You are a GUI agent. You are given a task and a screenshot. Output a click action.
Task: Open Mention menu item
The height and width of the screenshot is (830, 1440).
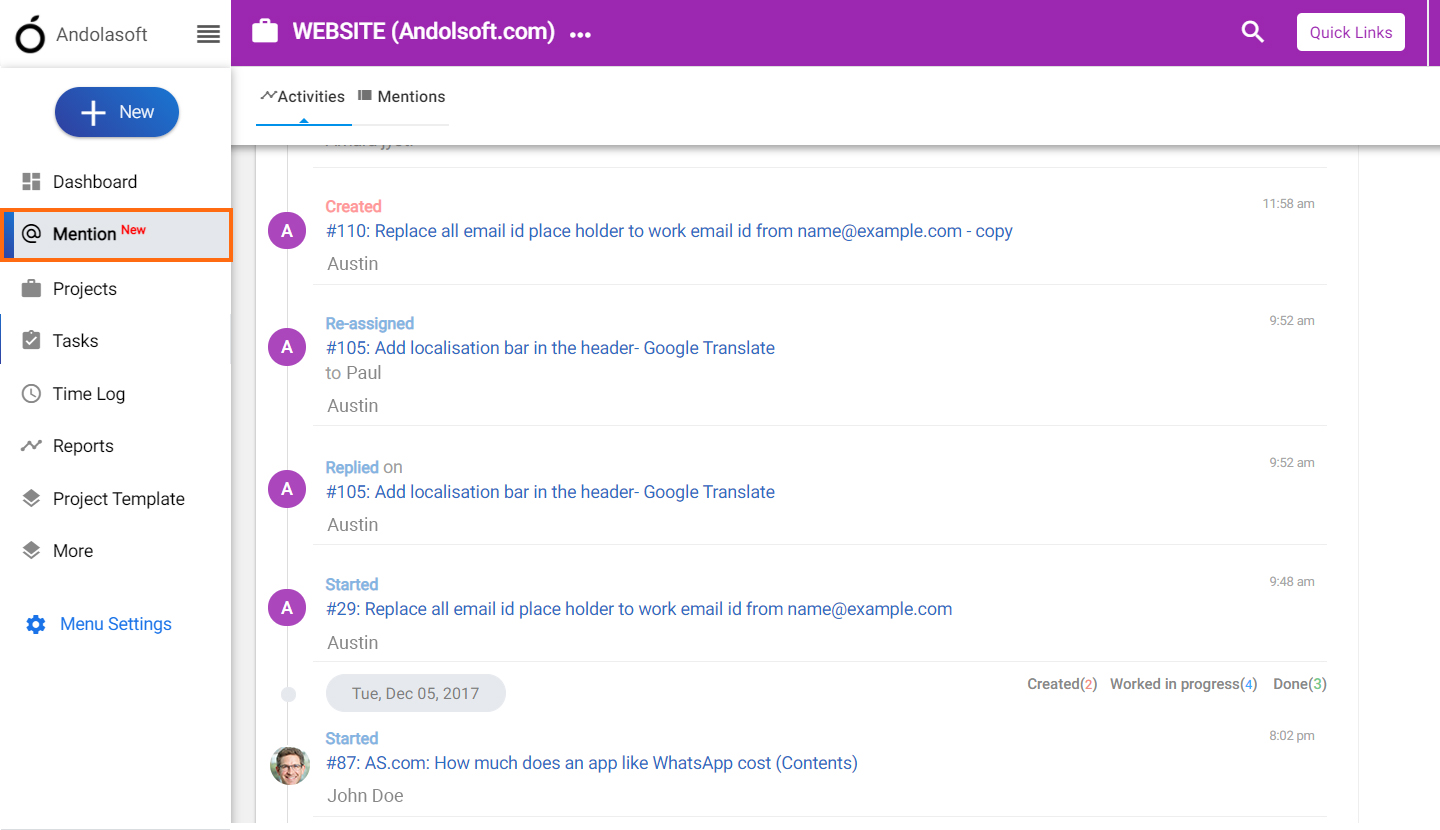click(117, 234)
